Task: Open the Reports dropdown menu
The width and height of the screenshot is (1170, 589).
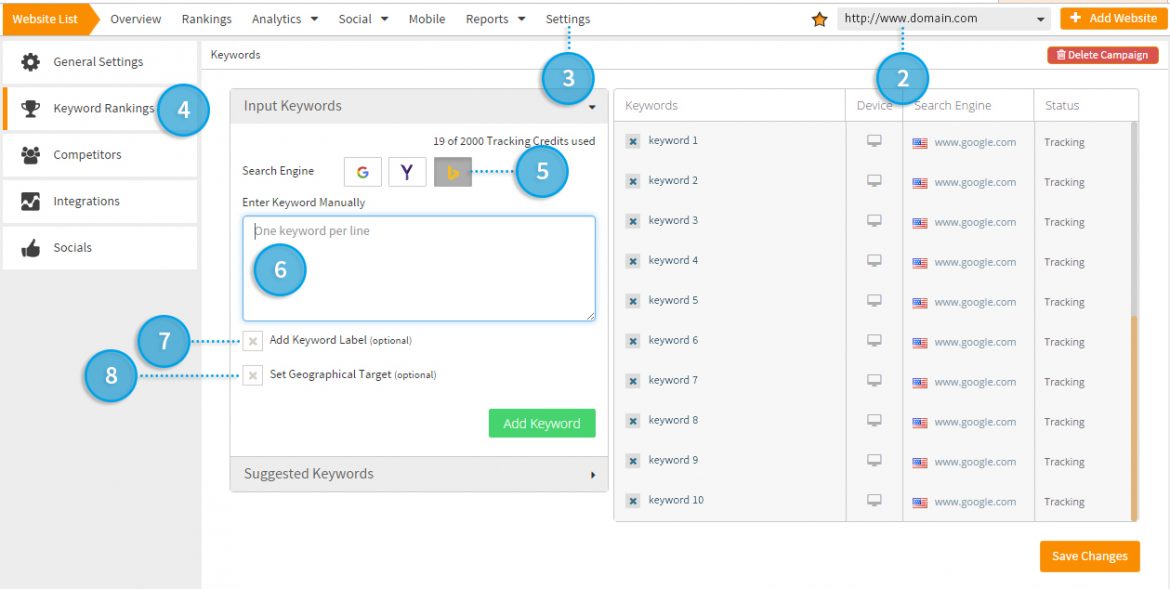Action: point(495,19)
